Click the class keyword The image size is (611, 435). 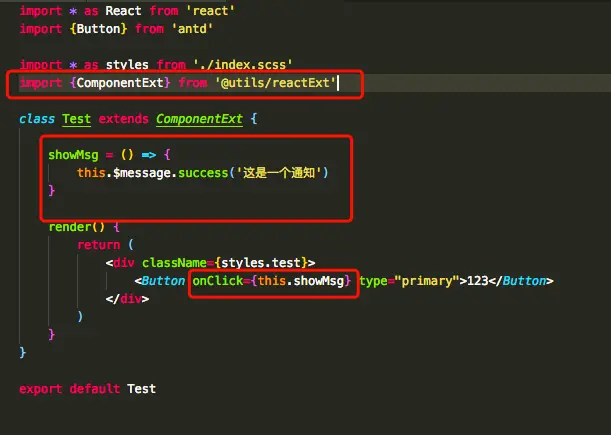tap(37, 118)
